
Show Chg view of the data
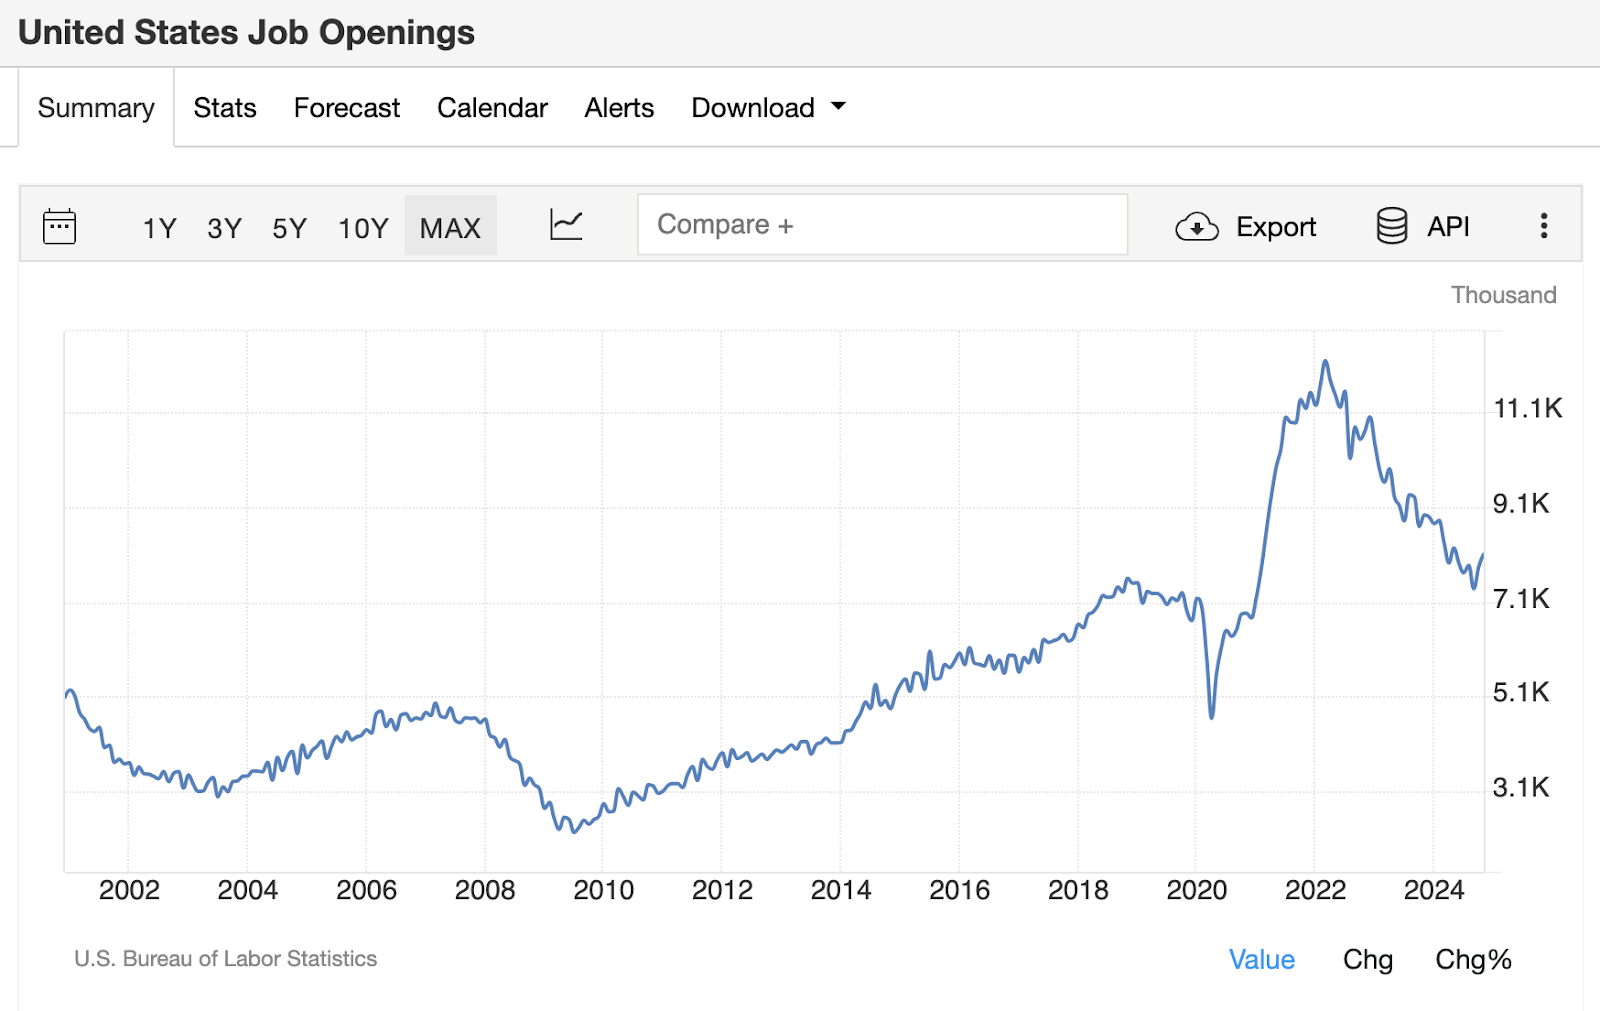tap(1367, 960)
